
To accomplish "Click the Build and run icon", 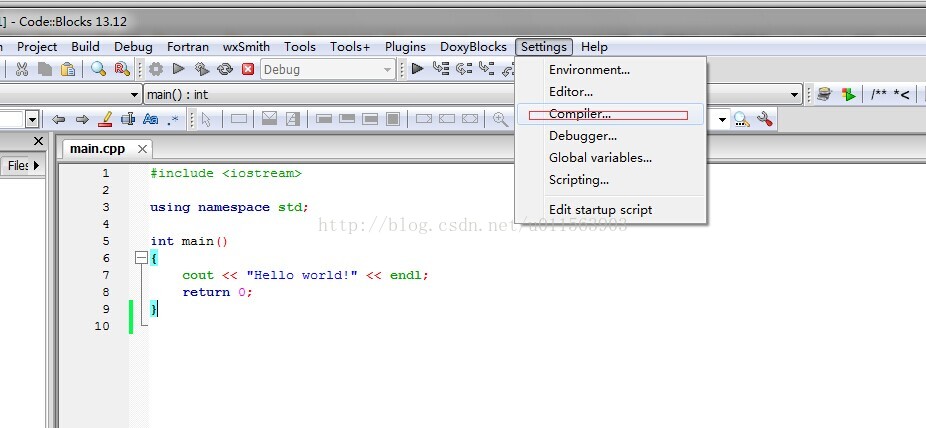I will pyautogui.click(x=202, y=69).
